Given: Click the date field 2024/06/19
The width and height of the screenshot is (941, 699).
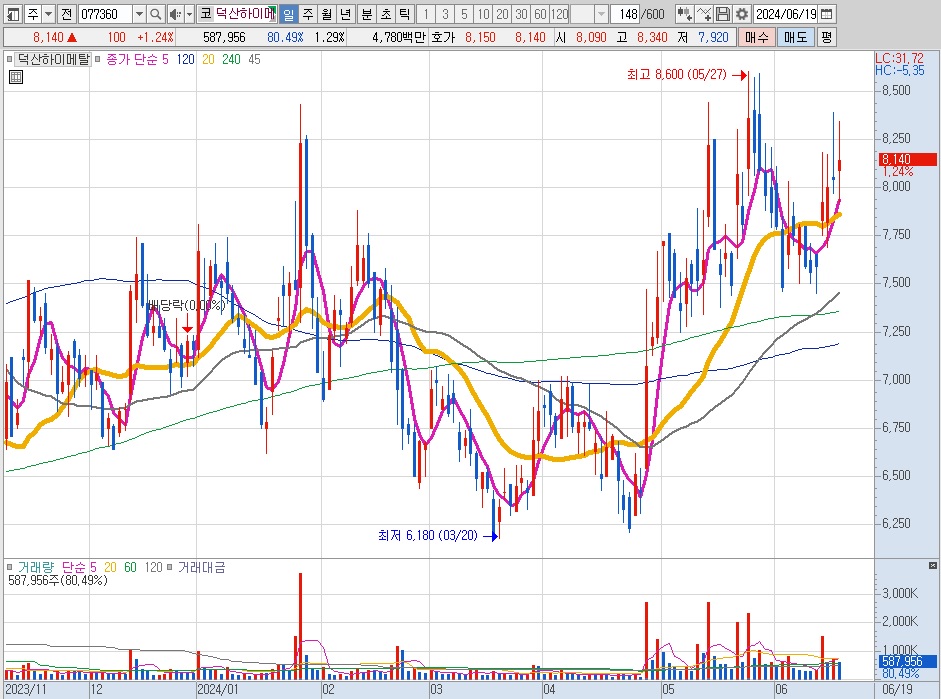Looking at the screenshot, I should 786,14.
